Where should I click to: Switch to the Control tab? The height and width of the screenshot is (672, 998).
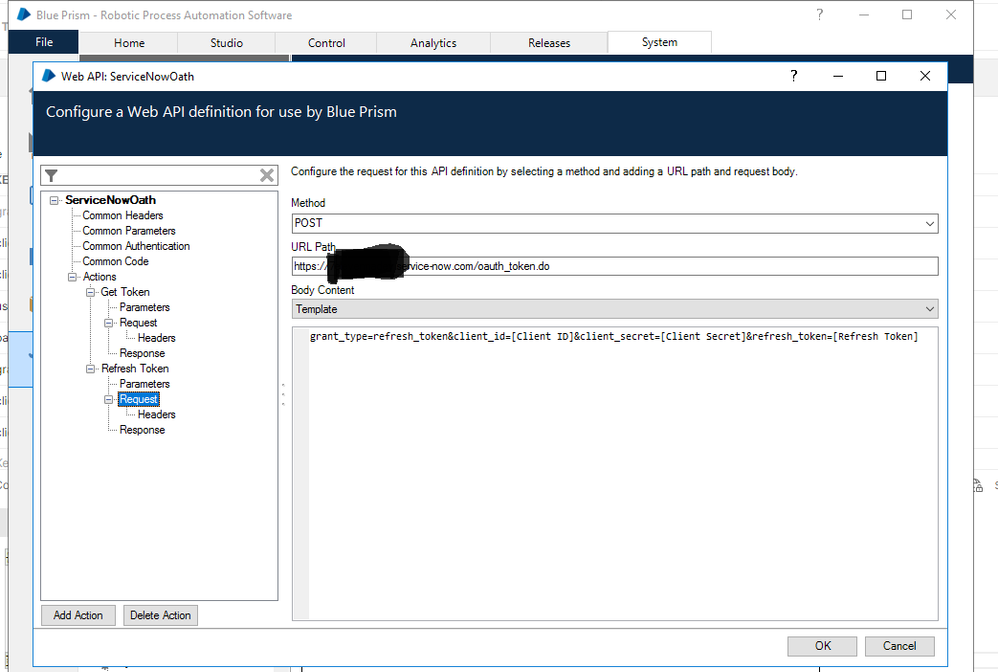pyautogui.click(x=327, y=43)
